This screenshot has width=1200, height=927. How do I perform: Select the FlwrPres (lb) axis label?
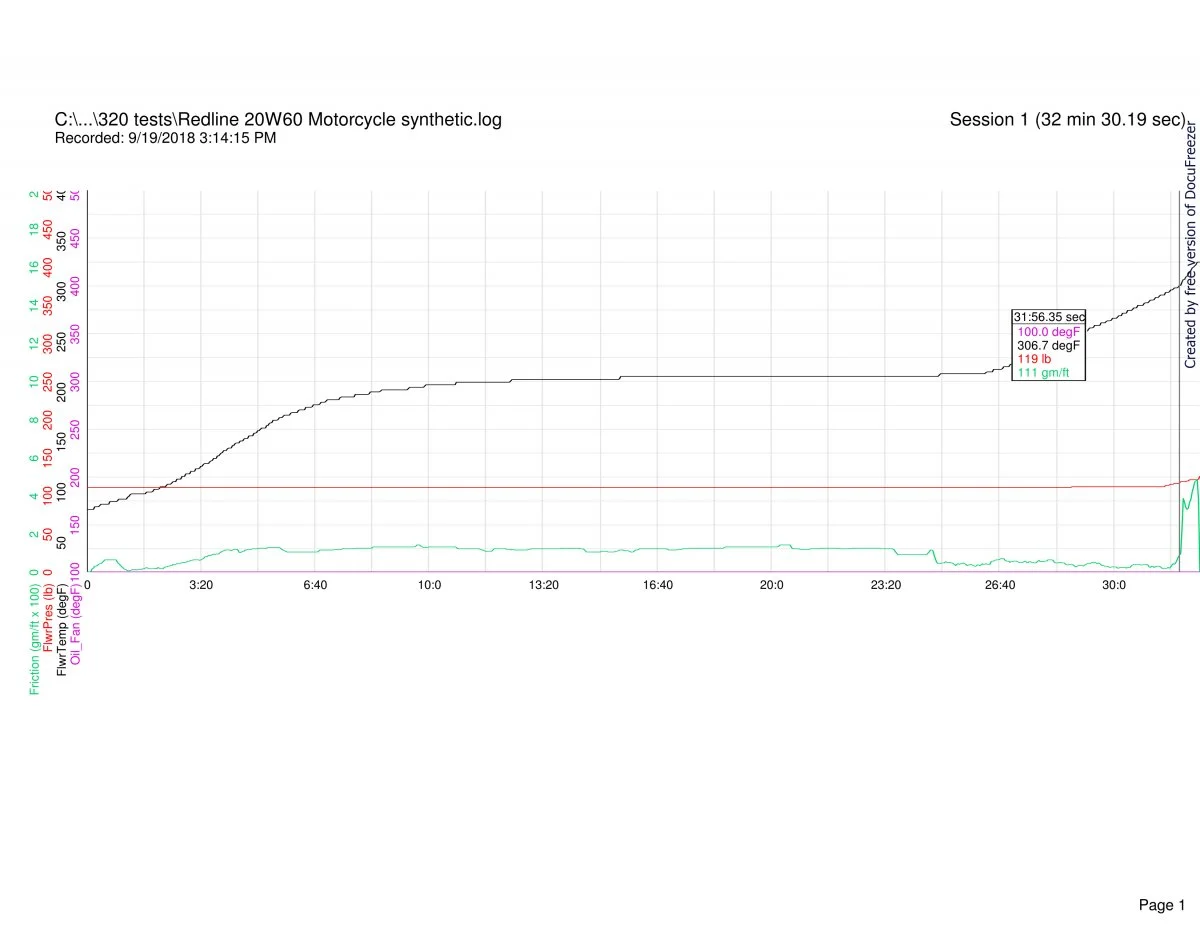[x=49, y=633]
